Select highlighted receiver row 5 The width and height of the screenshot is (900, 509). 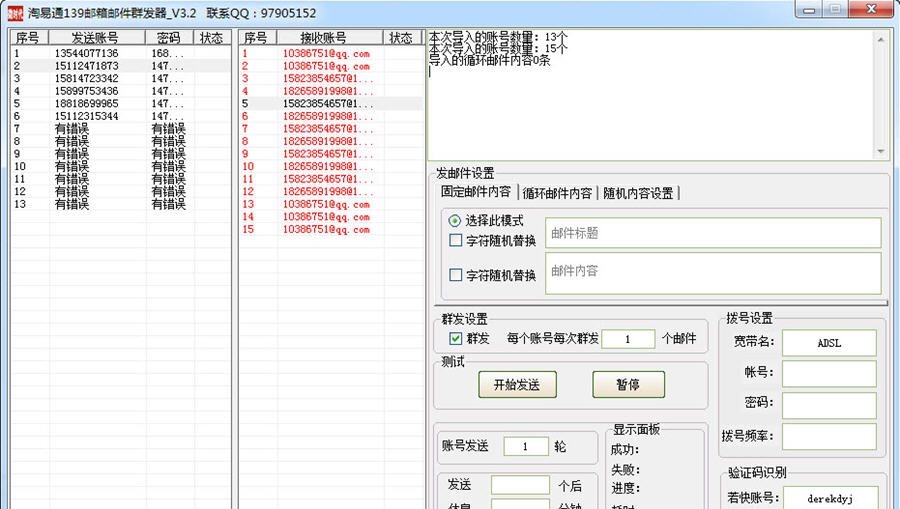click(331, 104)
